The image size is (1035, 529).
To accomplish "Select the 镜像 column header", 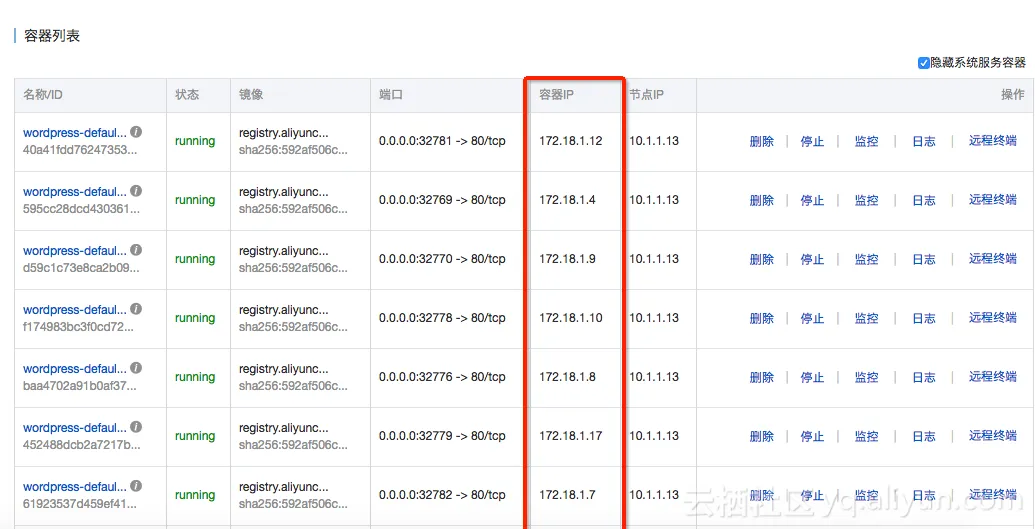I will click(251, 95).
